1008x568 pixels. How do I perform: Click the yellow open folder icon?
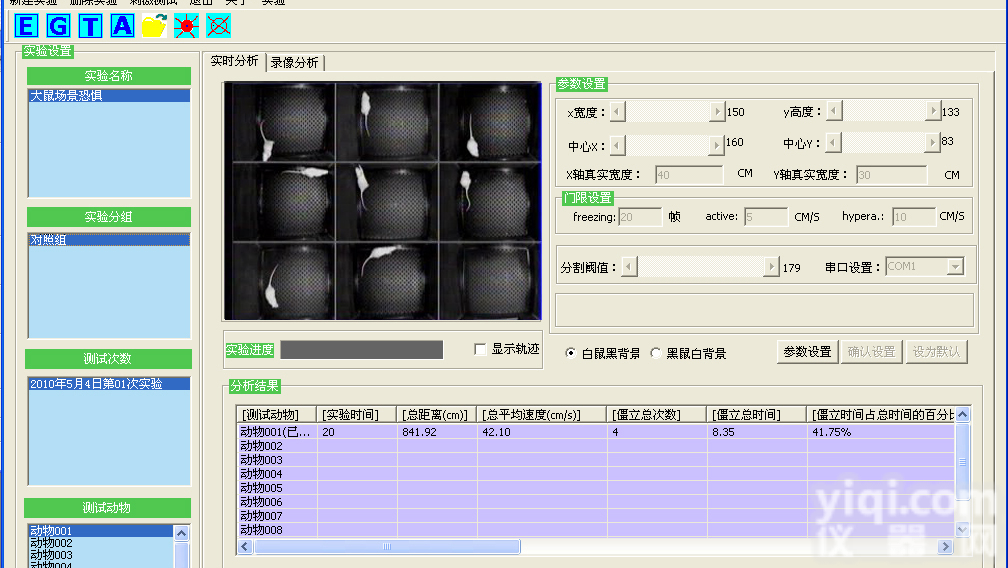point(153,26)
